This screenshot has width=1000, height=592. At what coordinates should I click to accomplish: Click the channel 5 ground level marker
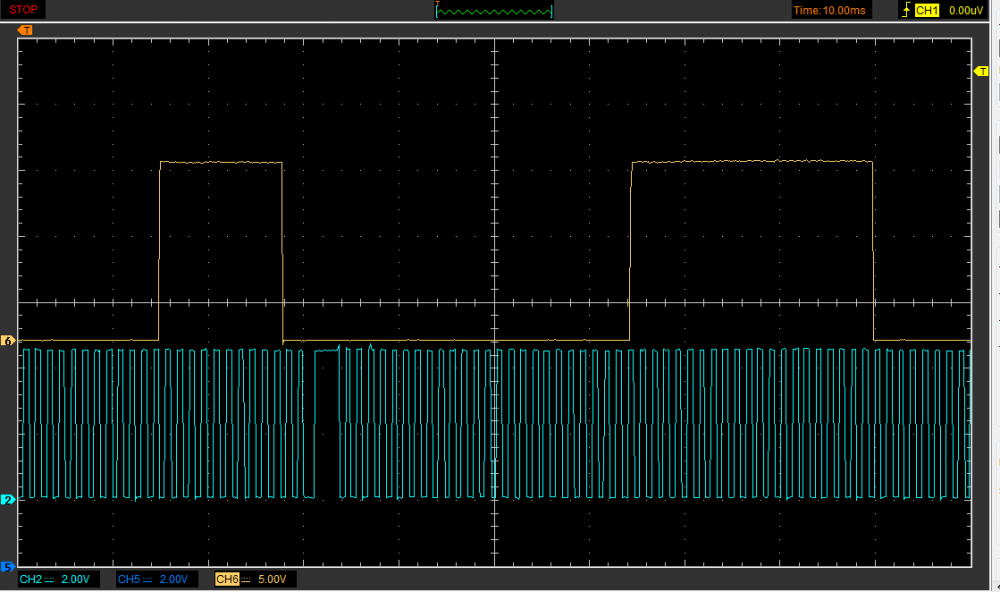[x=9, y=565]
